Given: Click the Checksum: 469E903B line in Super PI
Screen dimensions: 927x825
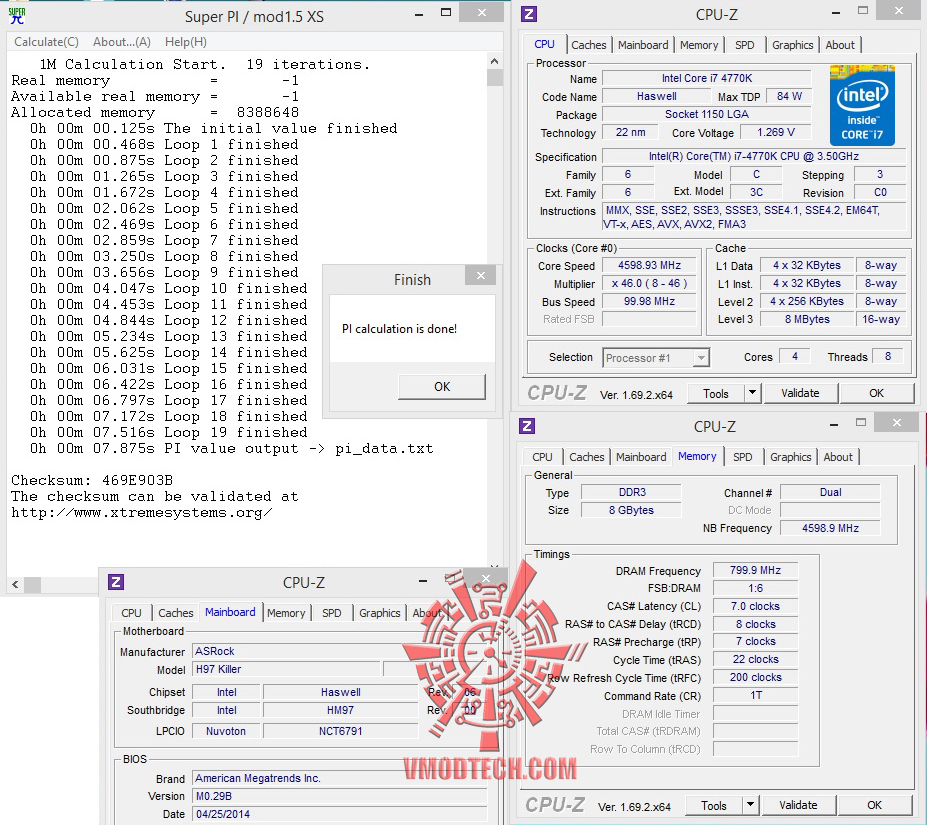Looking at the screenshot, I should [92, 480].
